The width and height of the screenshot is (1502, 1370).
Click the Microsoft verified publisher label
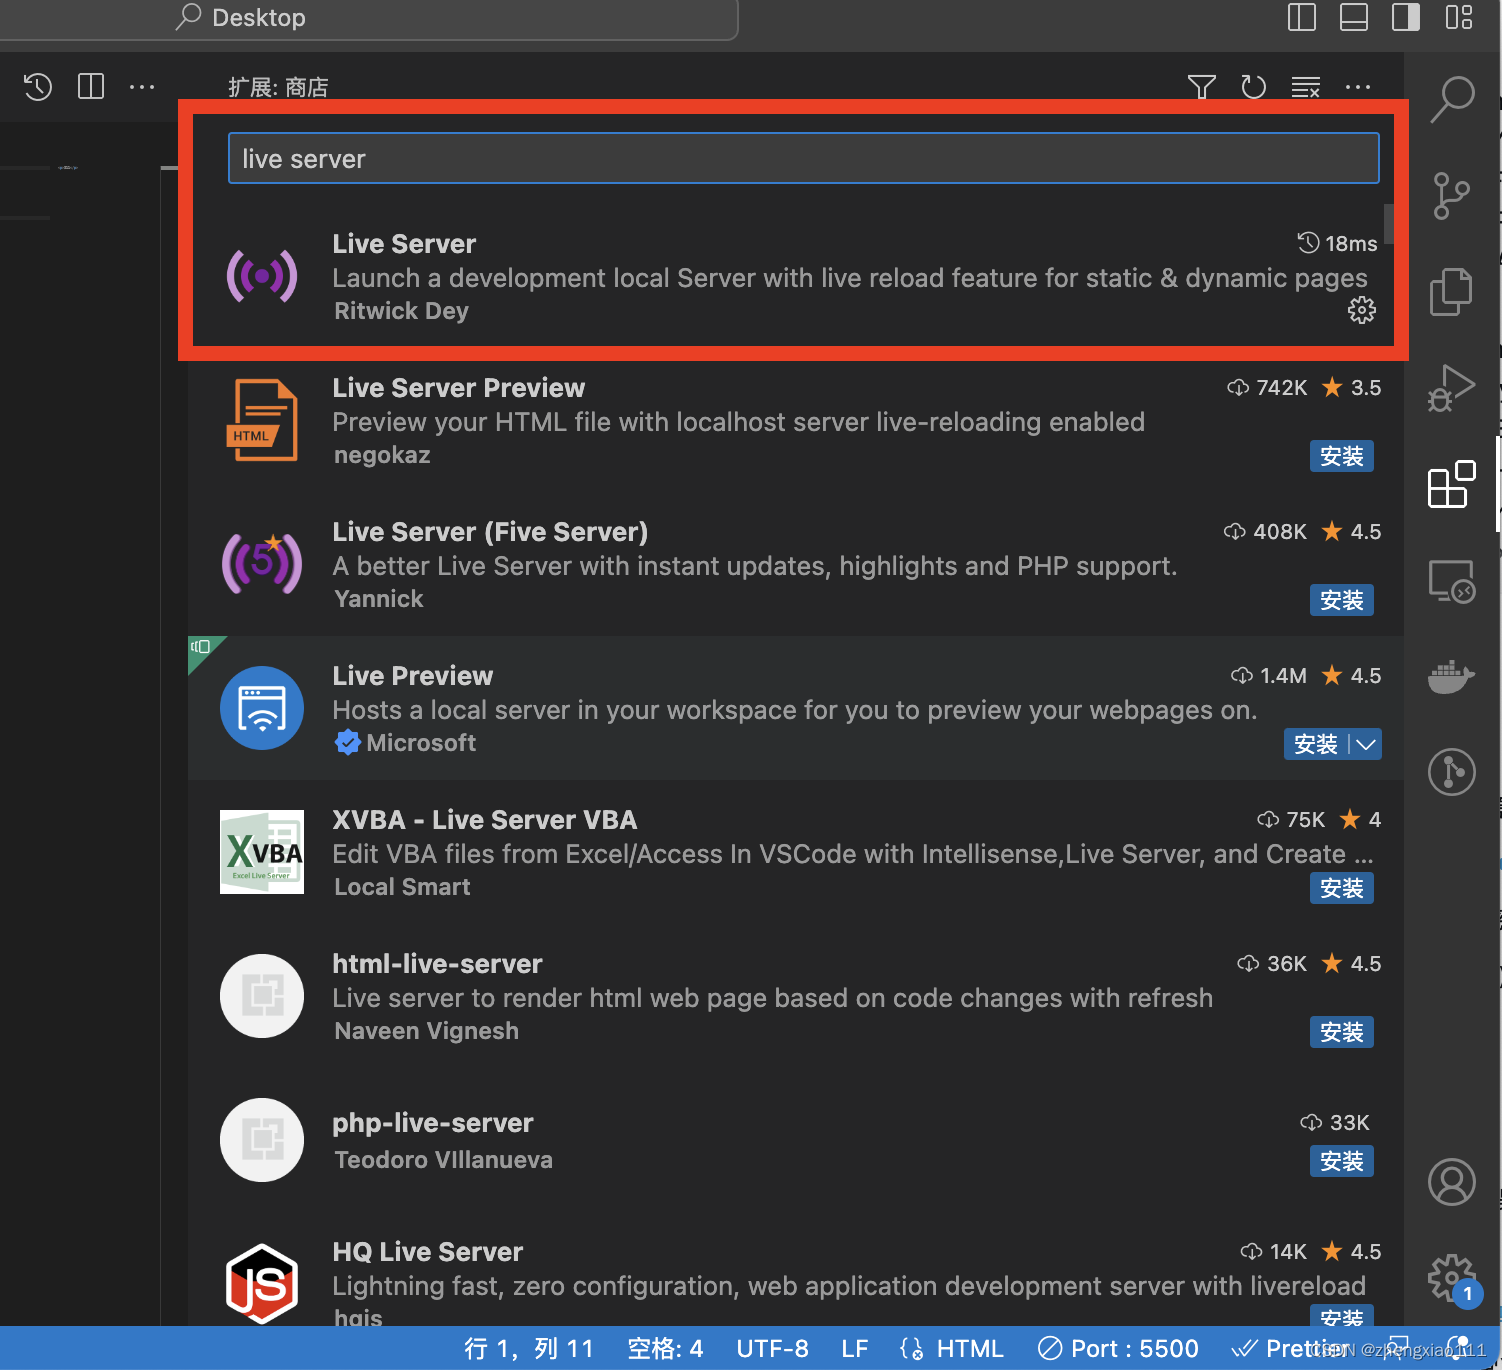(406, 743)
